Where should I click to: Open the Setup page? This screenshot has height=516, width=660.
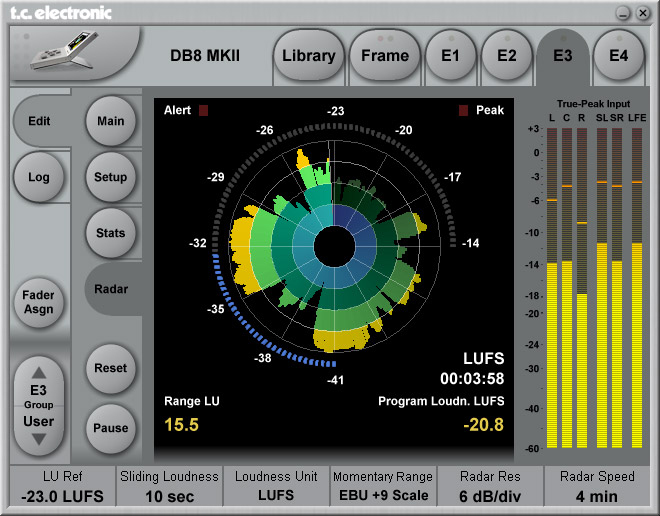(110, 177)
